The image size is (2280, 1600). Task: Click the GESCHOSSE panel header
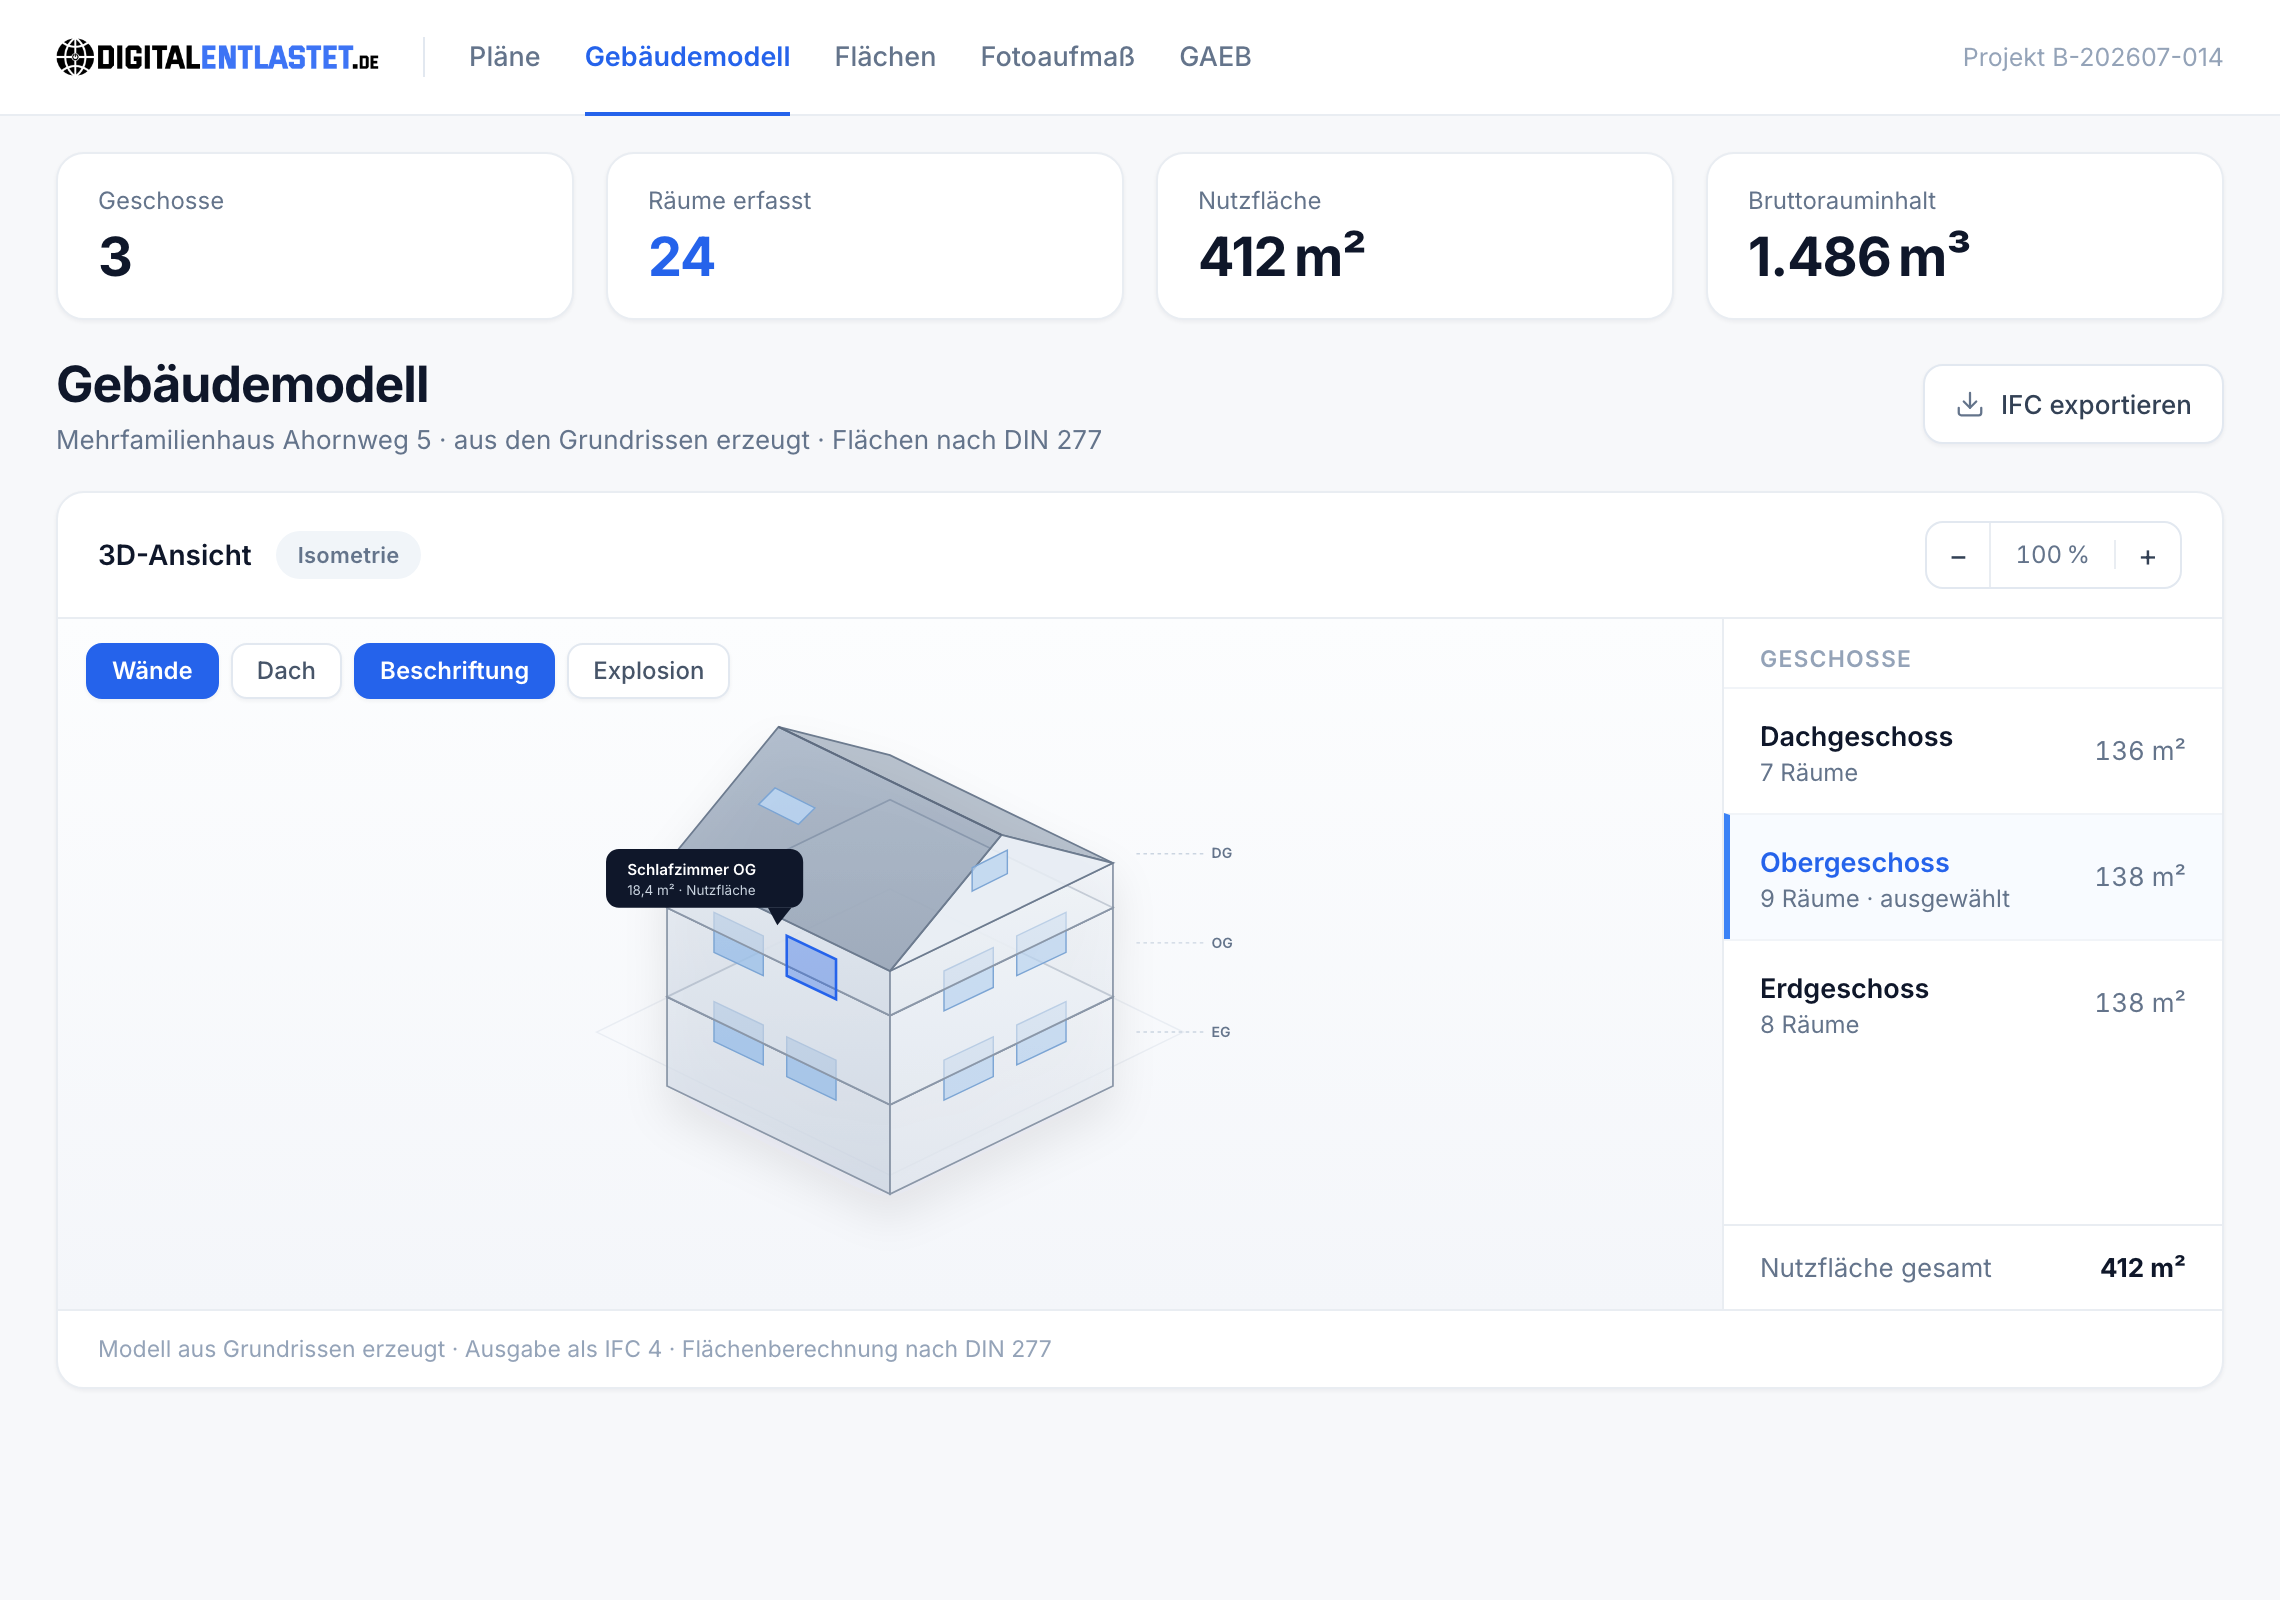pyautogui.click(x=1835, y=659)
